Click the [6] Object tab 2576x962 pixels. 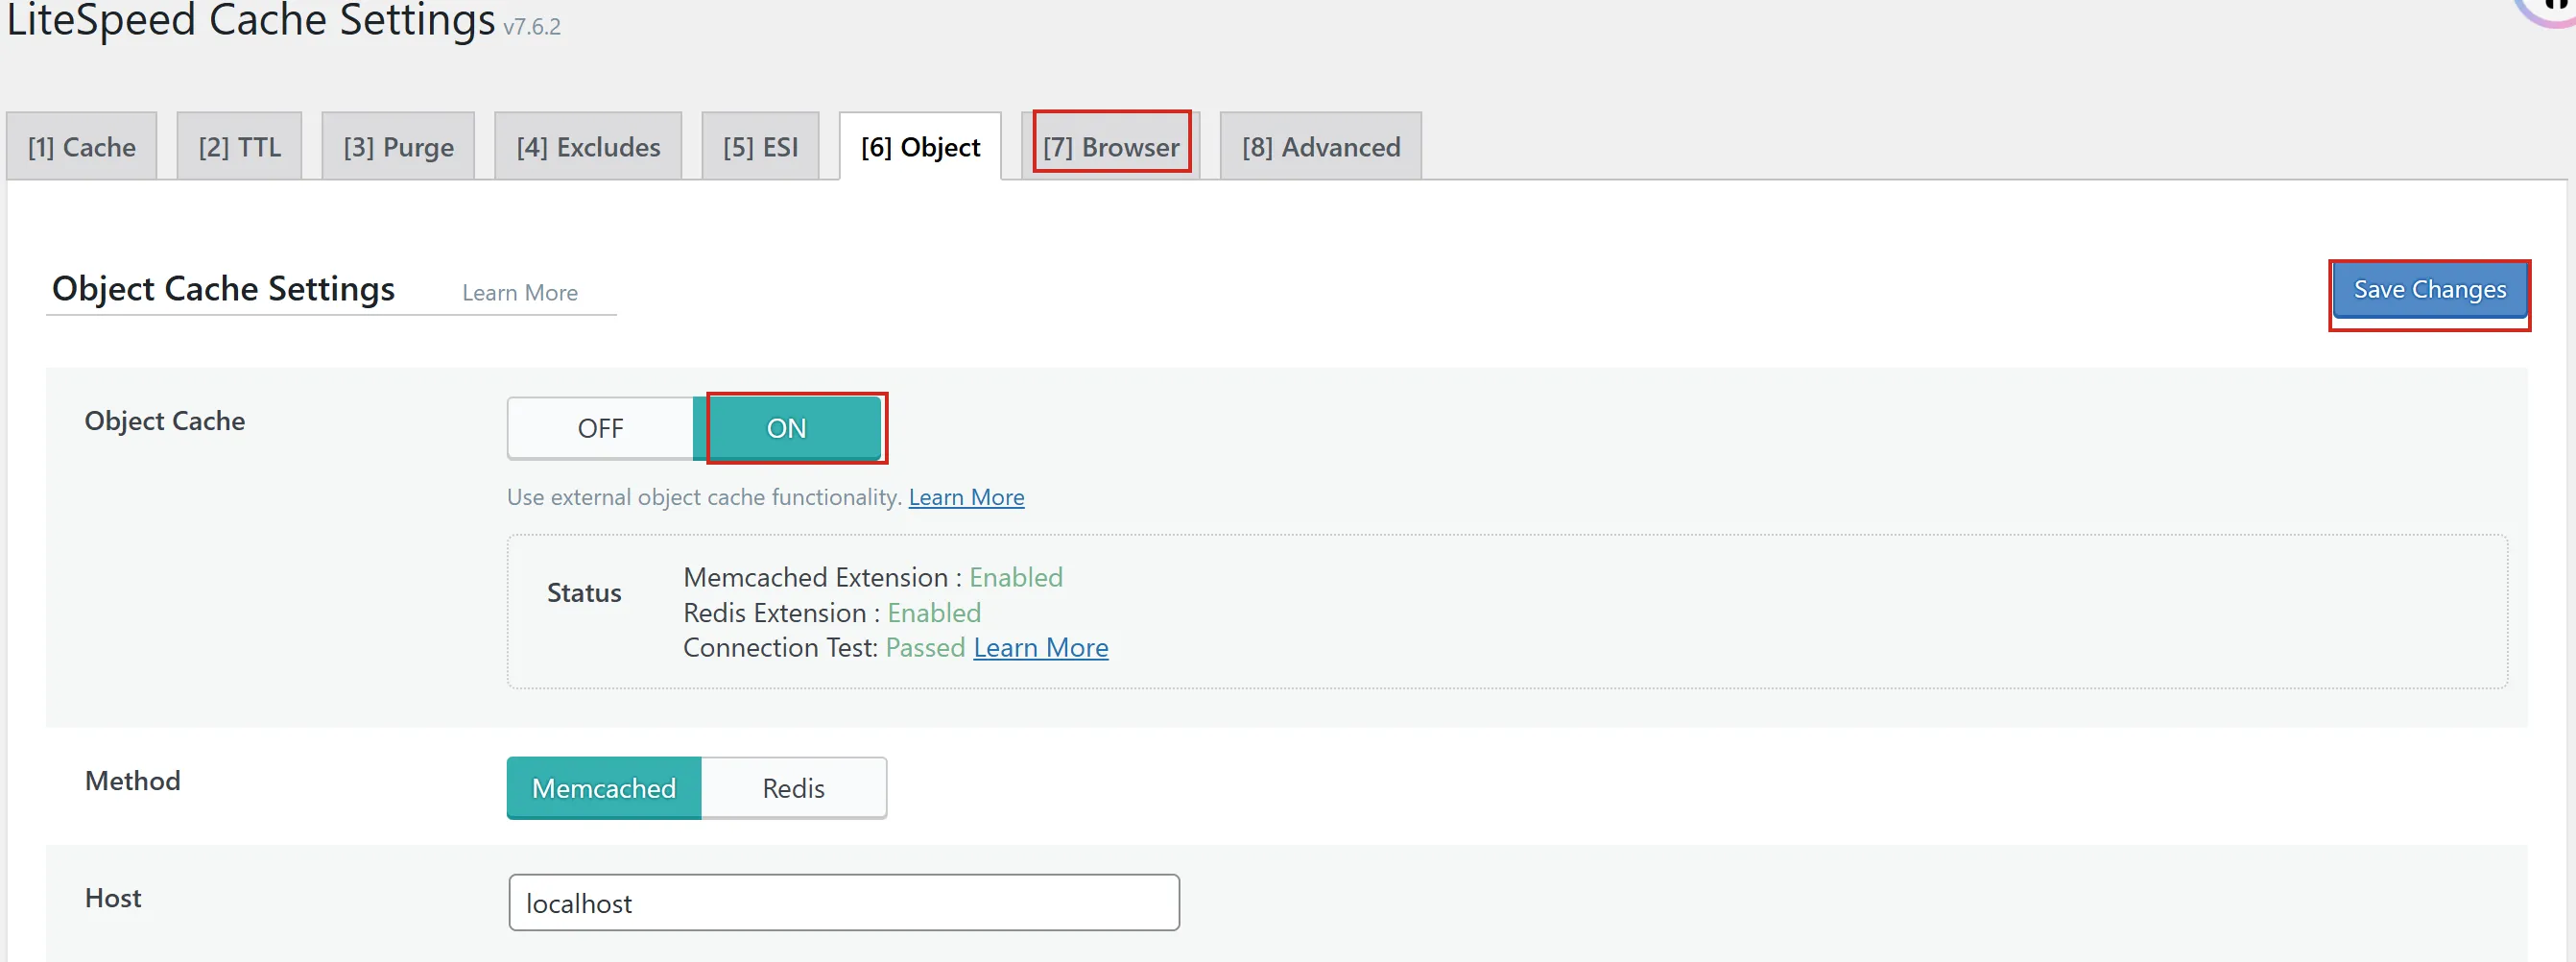click(920, 147)
